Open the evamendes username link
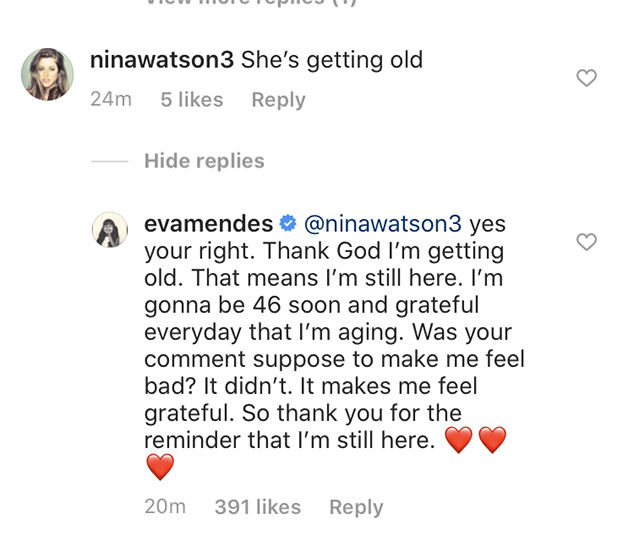 (208, 224)
